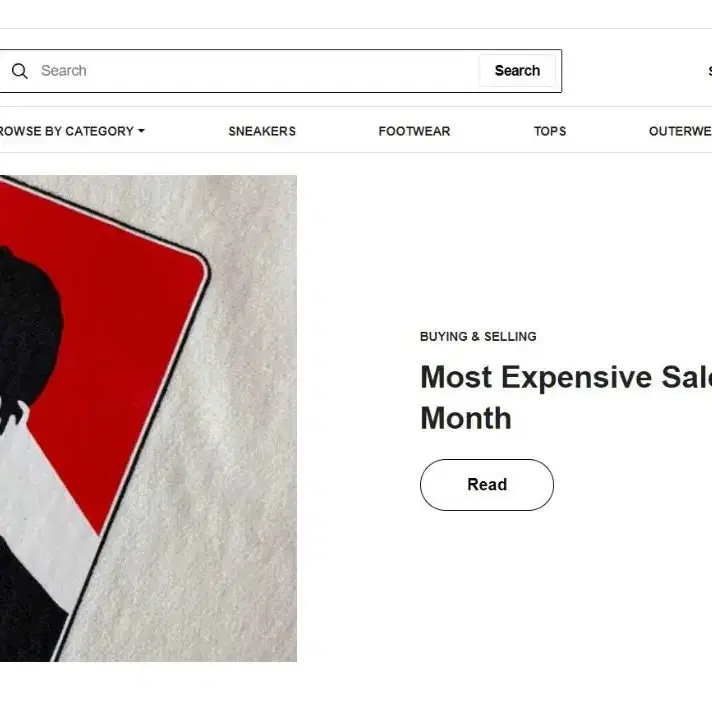Open the Outerwear category link

(680, 131)
